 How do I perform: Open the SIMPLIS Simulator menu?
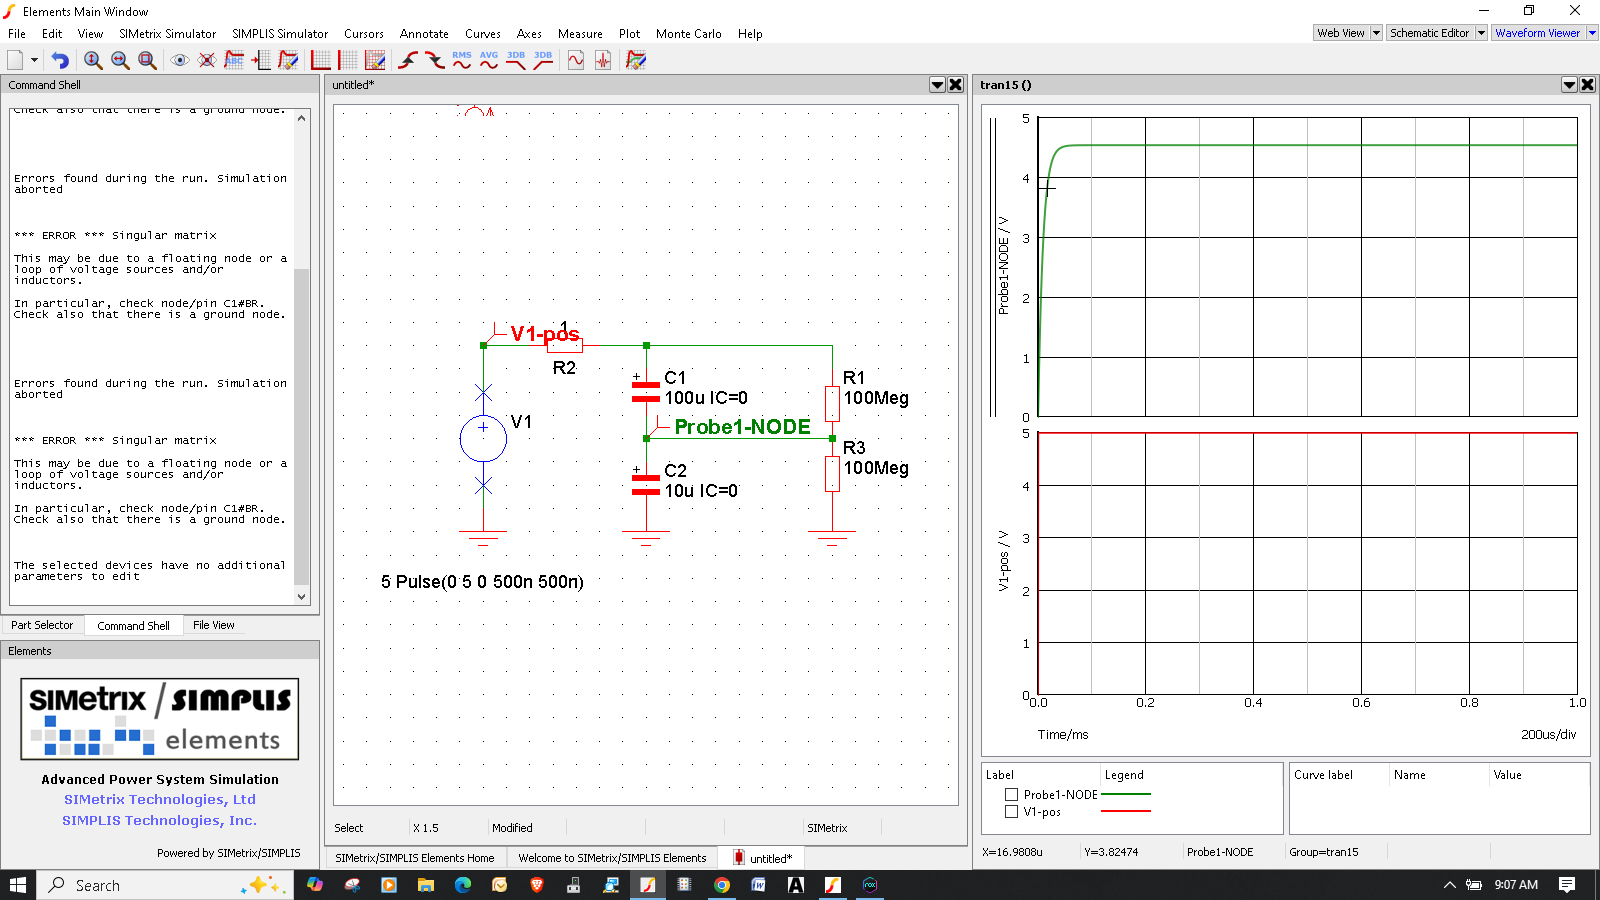coord(280,34)
